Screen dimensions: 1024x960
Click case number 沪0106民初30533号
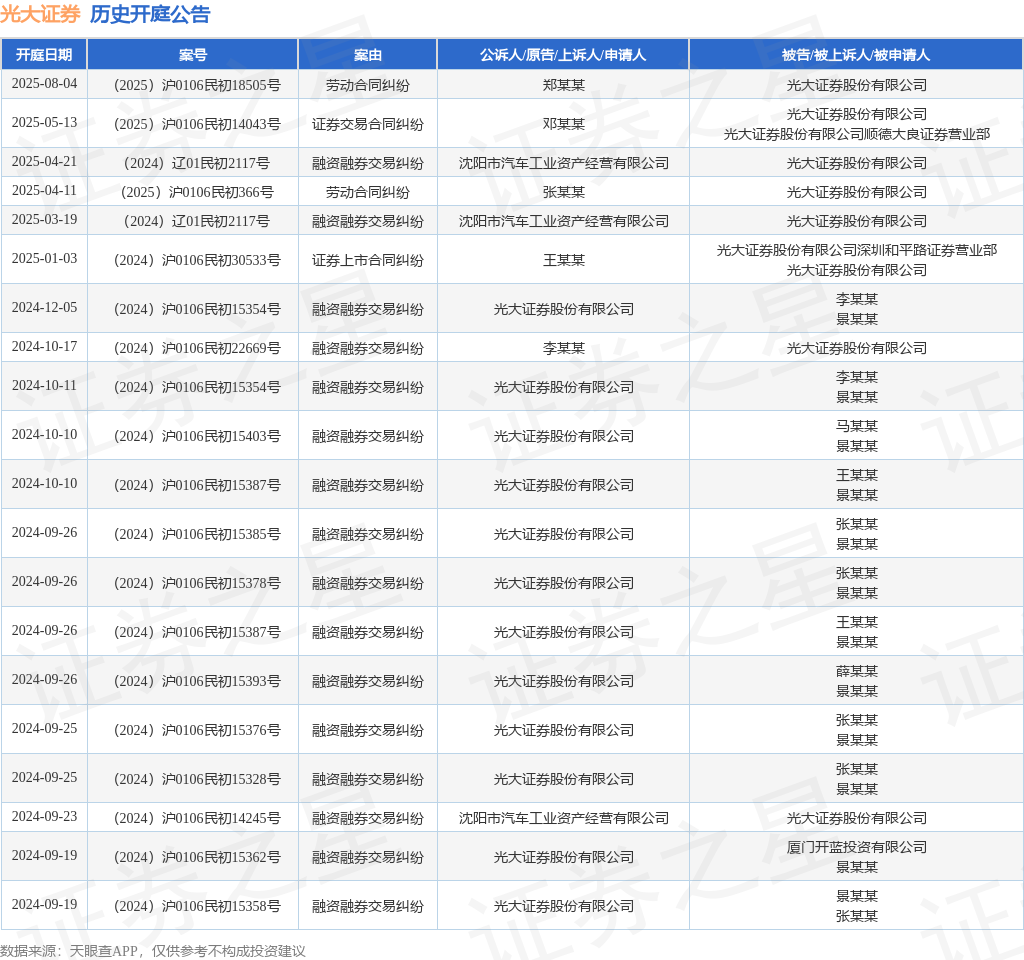coord(197,260)
